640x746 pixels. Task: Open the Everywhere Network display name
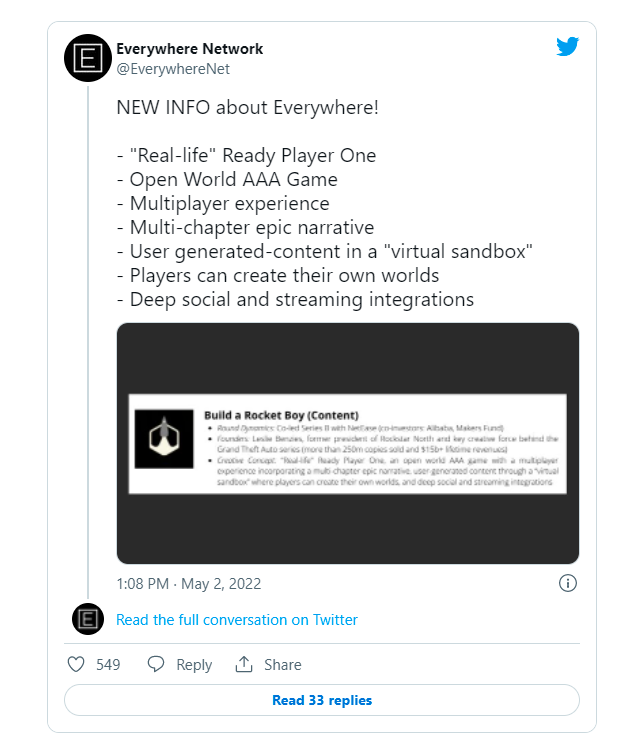[x=189, y=49]
